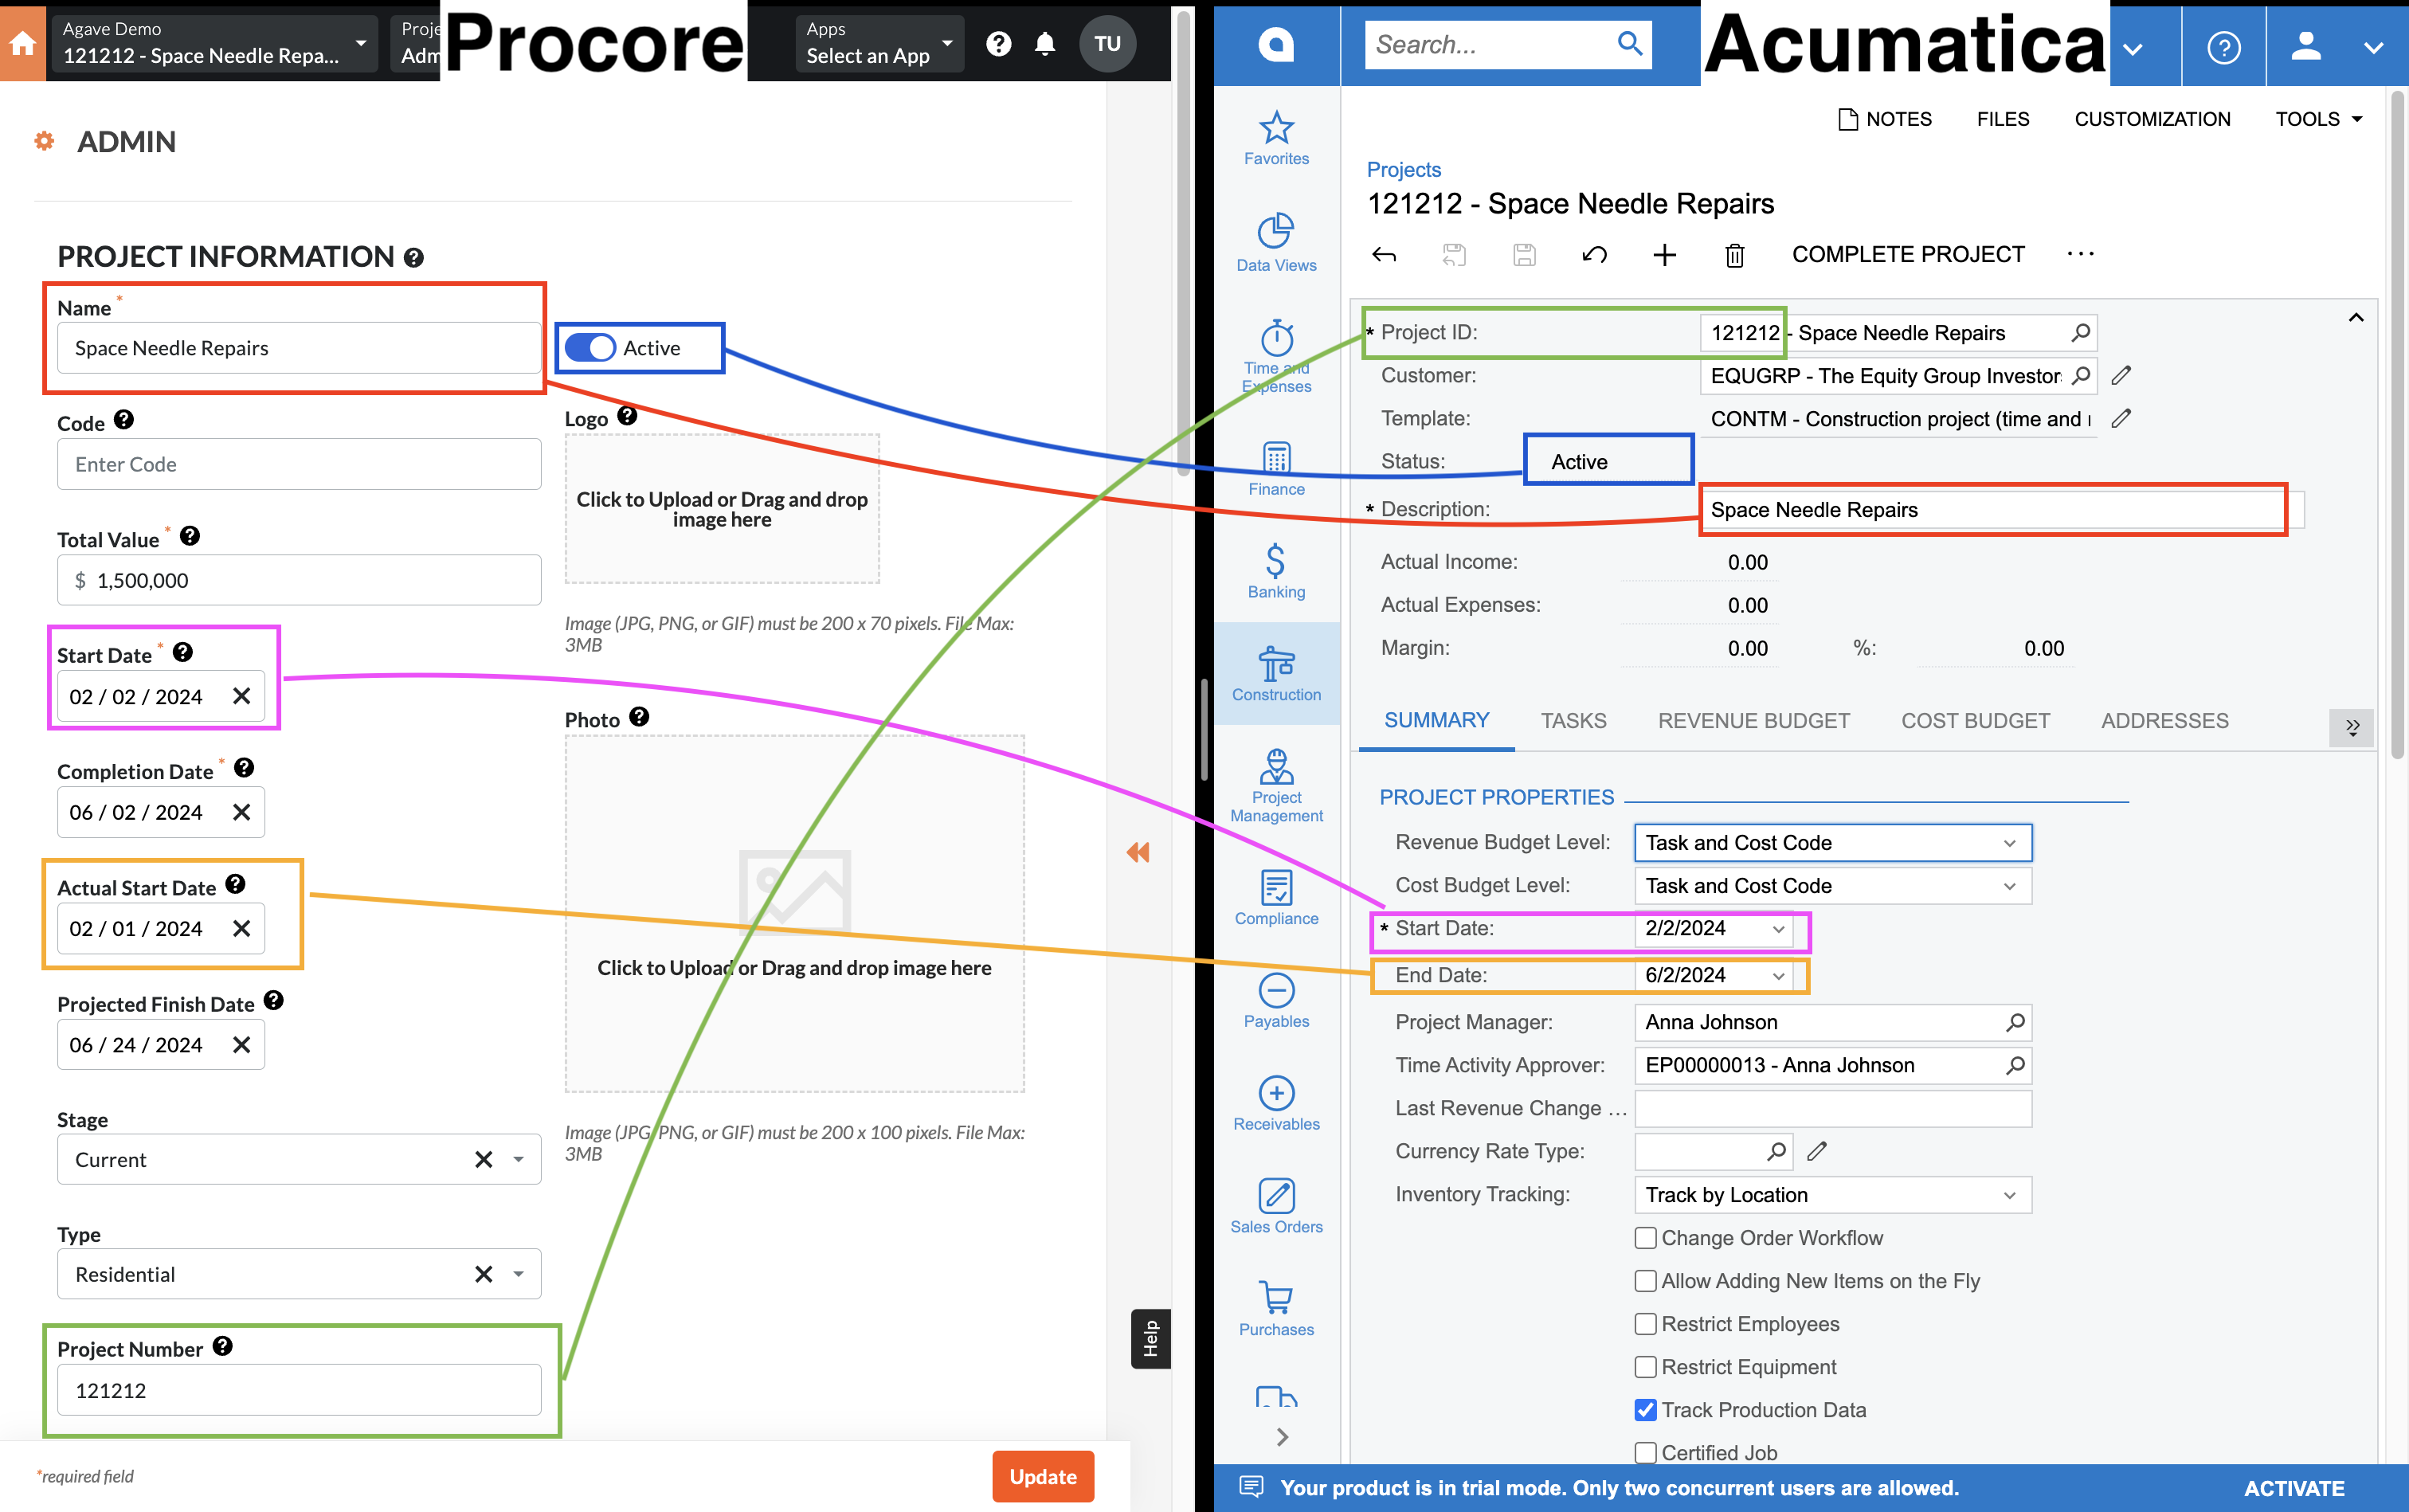
Task: Open Procore help question mark icon
Action: coord(998,43)
